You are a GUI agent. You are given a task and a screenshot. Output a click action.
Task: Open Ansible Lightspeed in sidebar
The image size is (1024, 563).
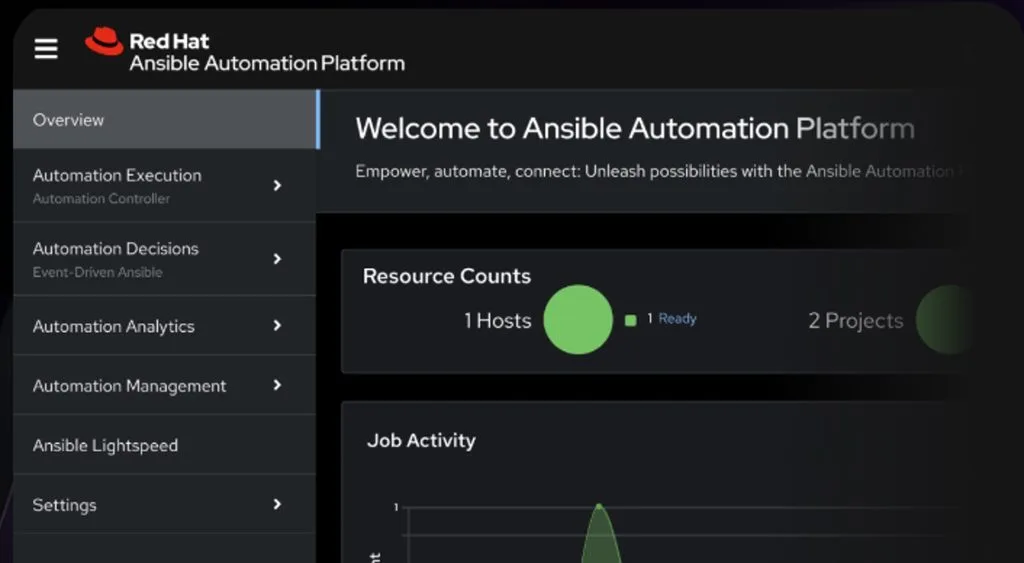pos(165,445)
